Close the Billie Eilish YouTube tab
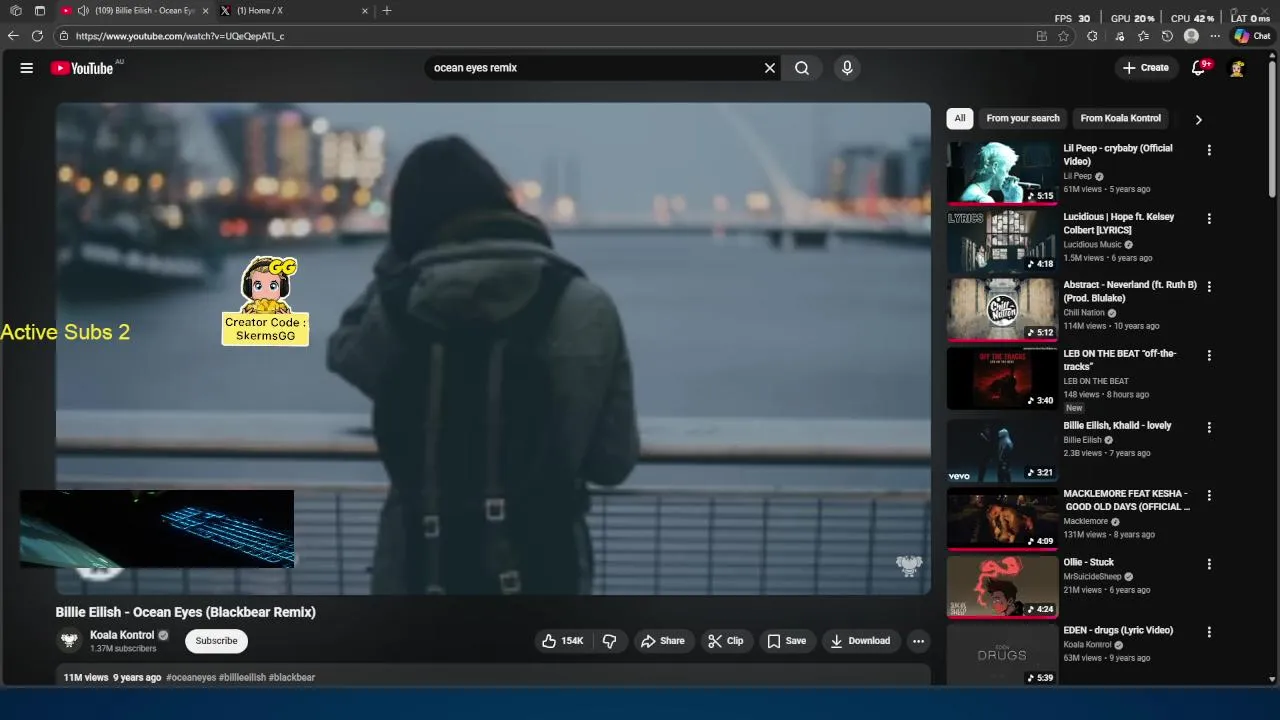Screen dimensions: 1280x720 click(205, 11)
